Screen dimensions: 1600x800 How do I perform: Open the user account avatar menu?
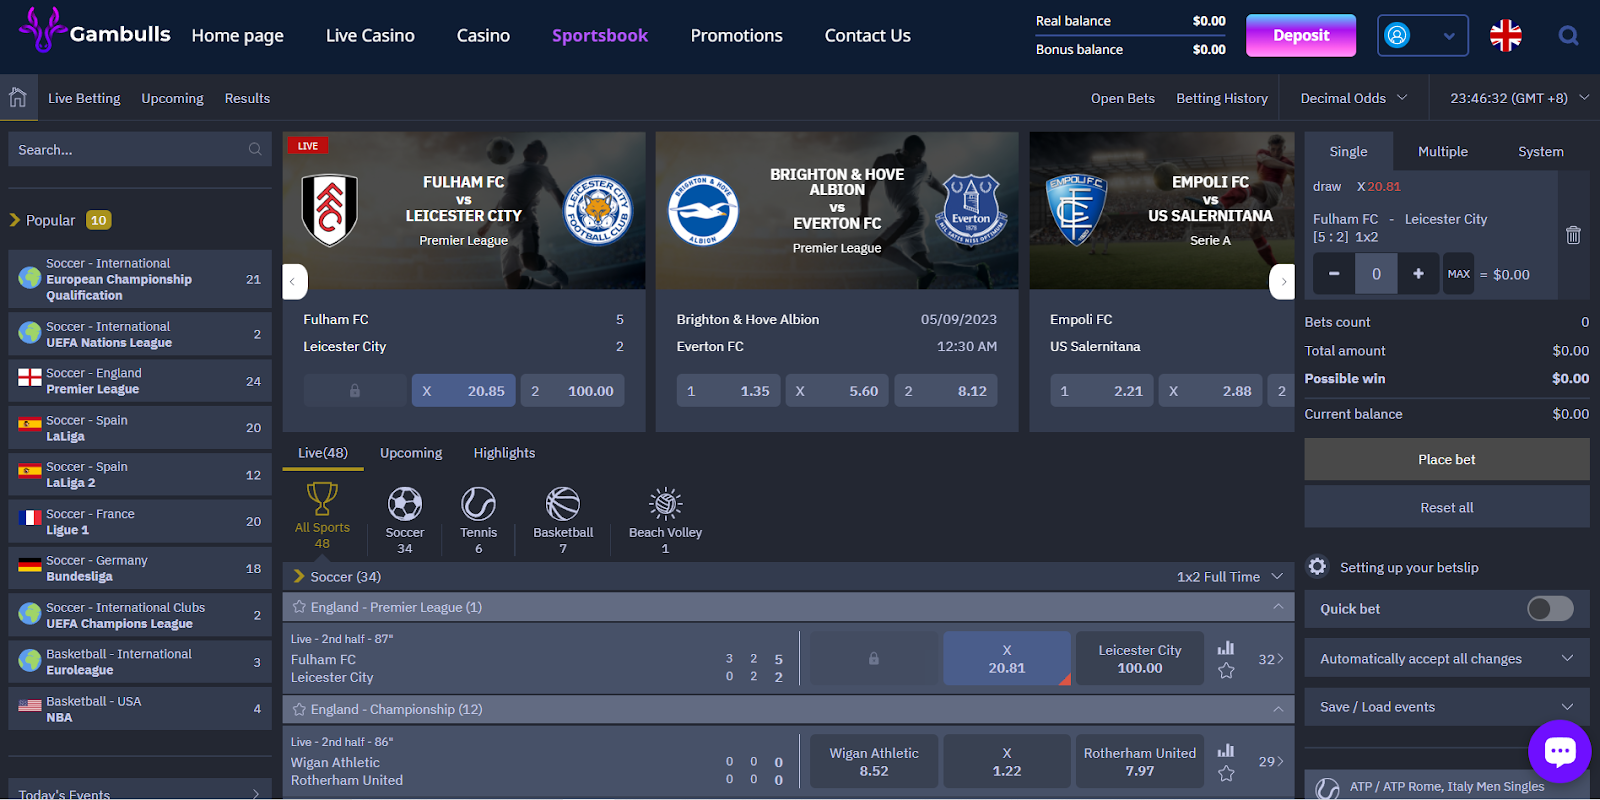point(1422,36)
